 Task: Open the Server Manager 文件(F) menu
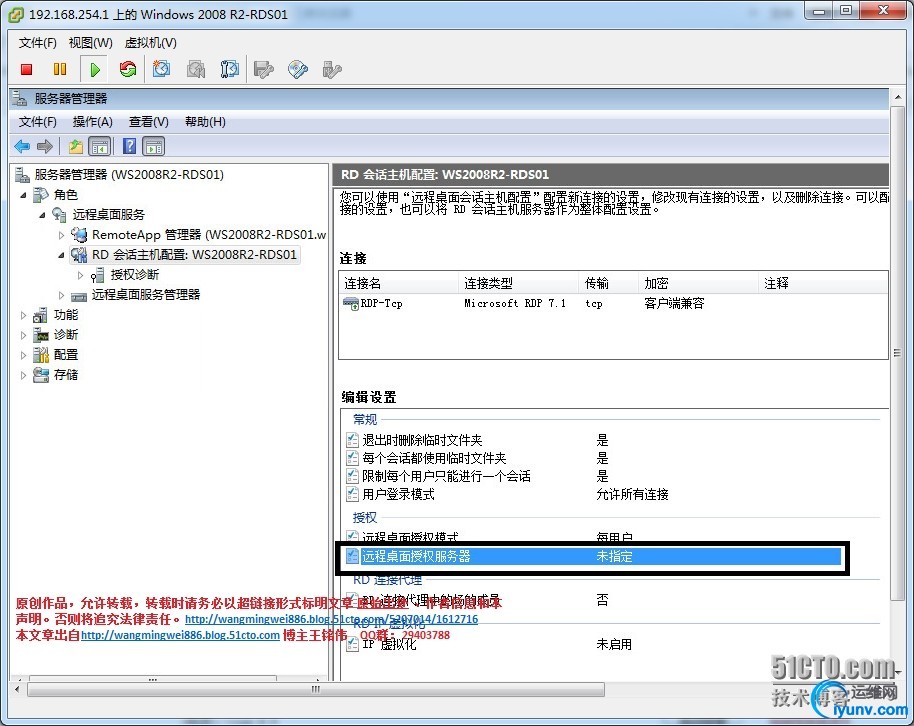37,121
